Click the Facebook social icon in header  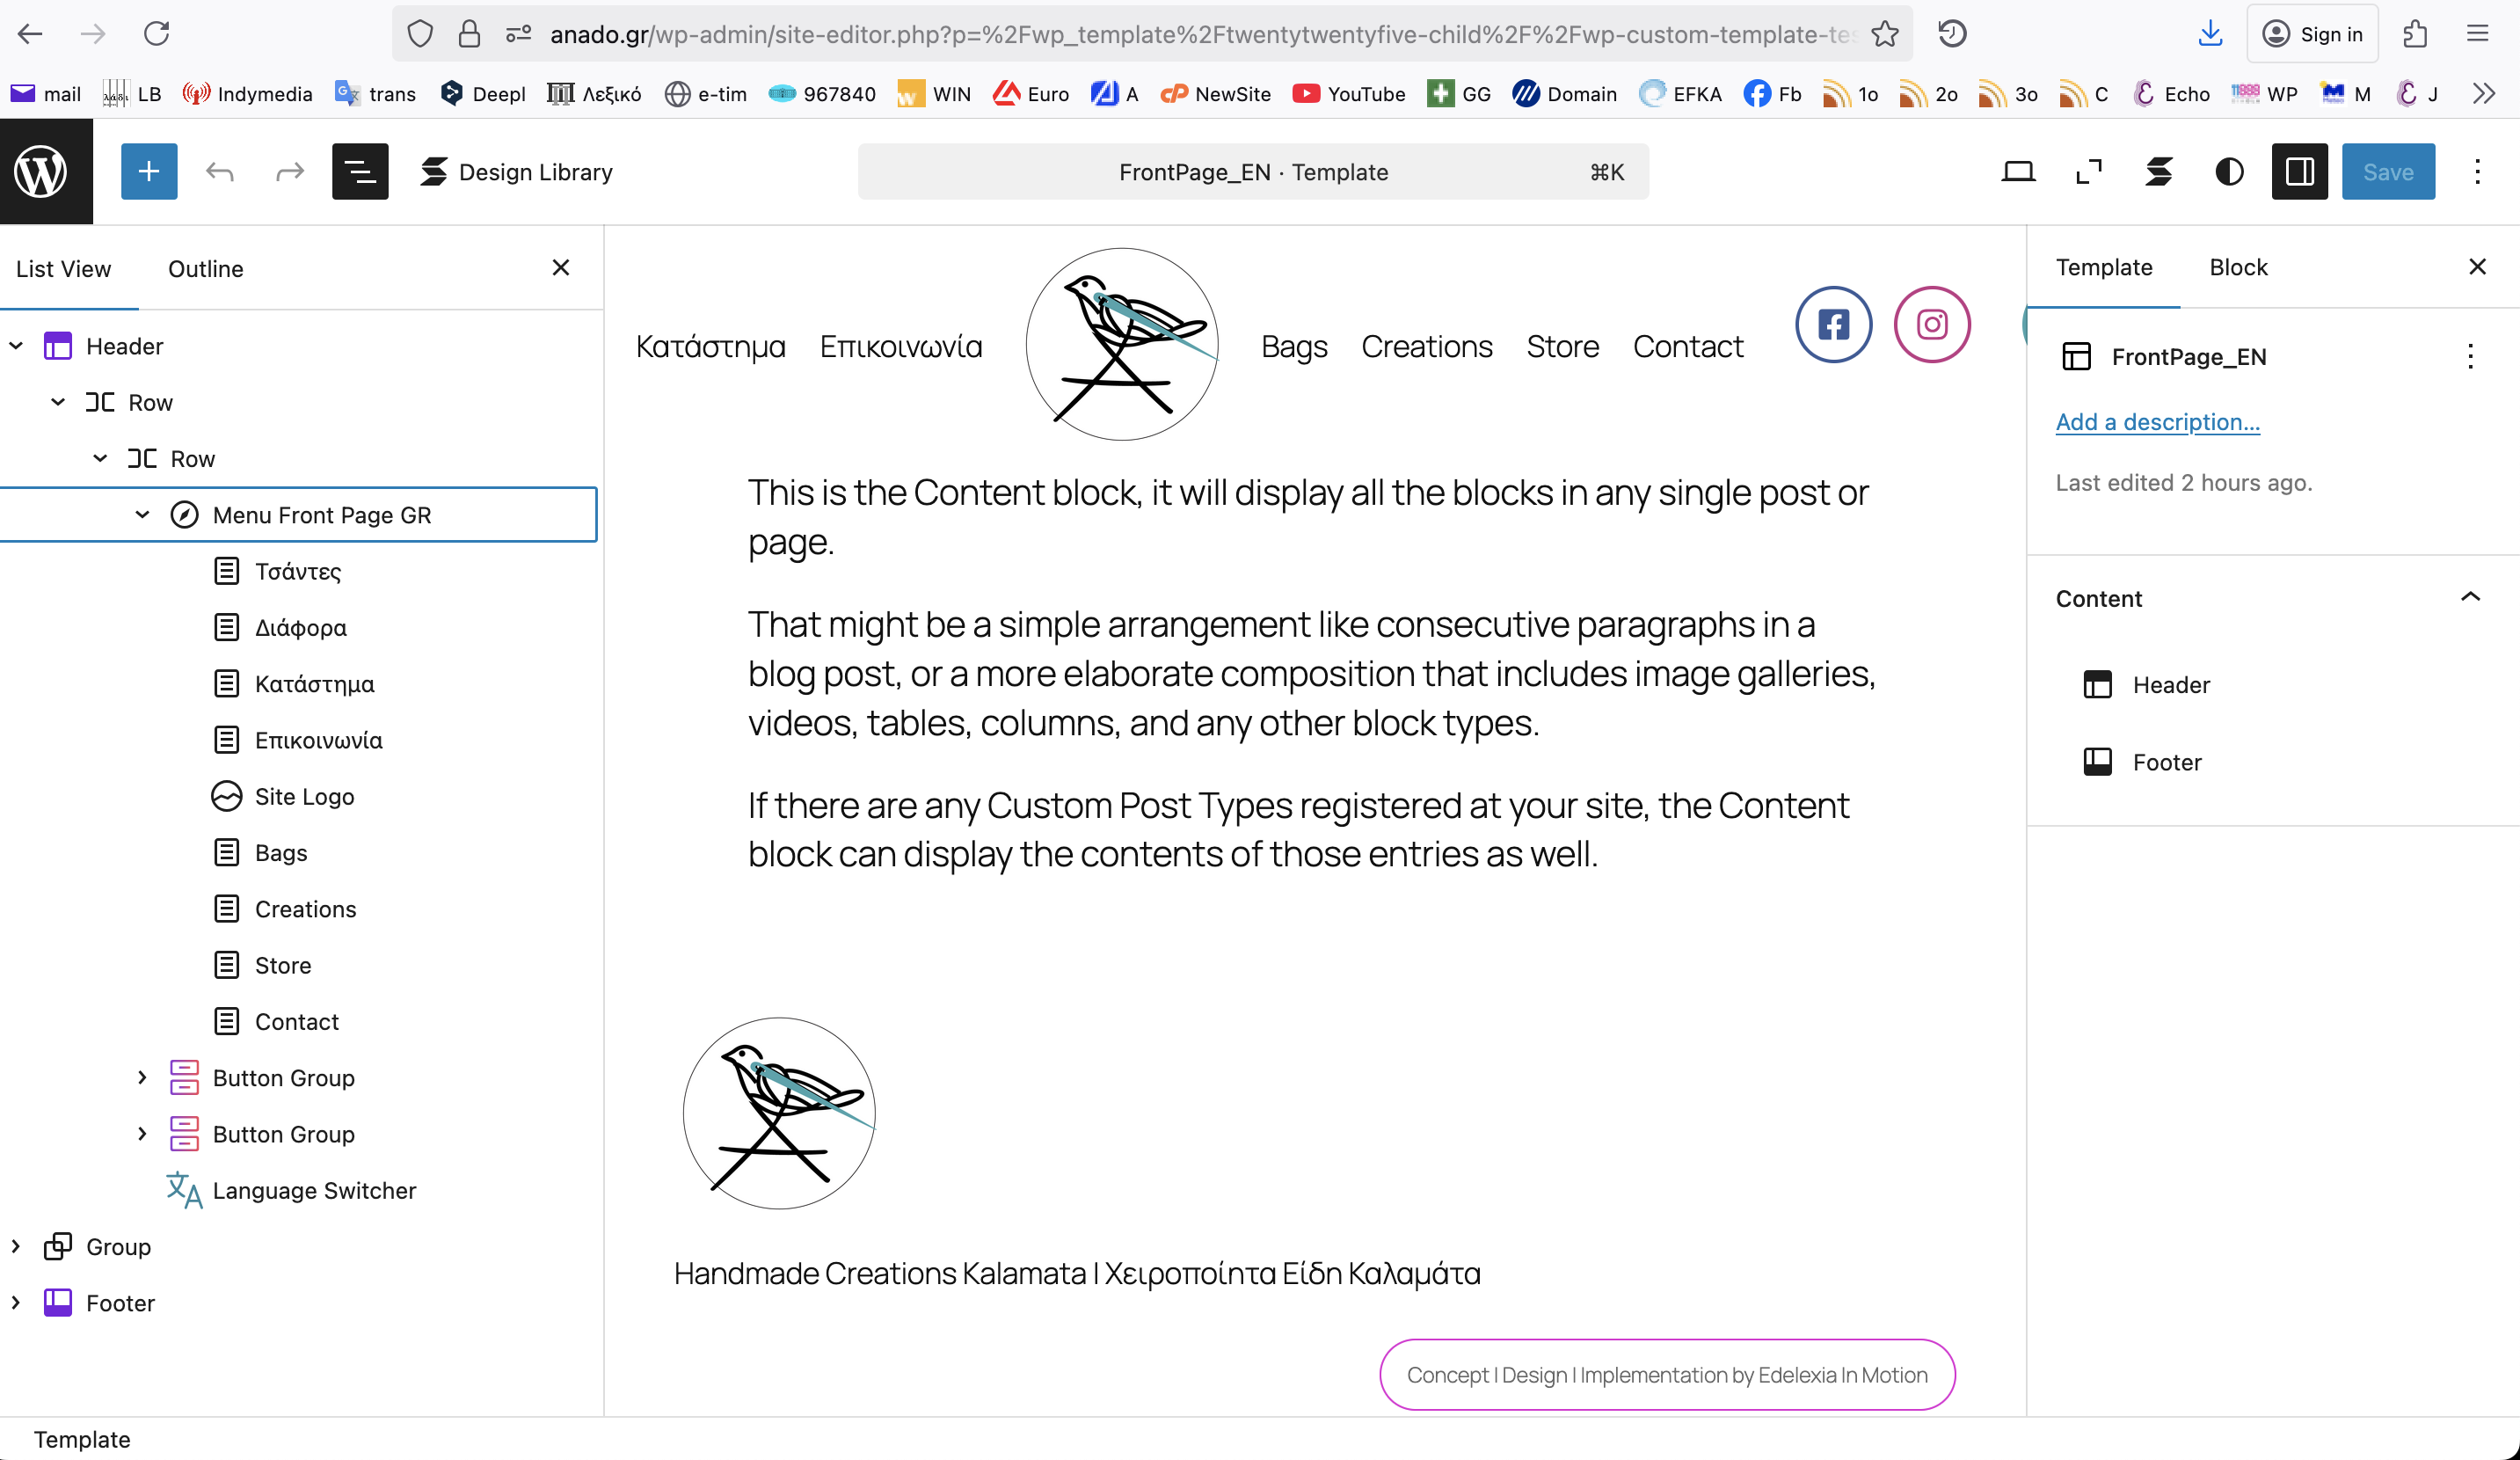[x=1833, y=325]
